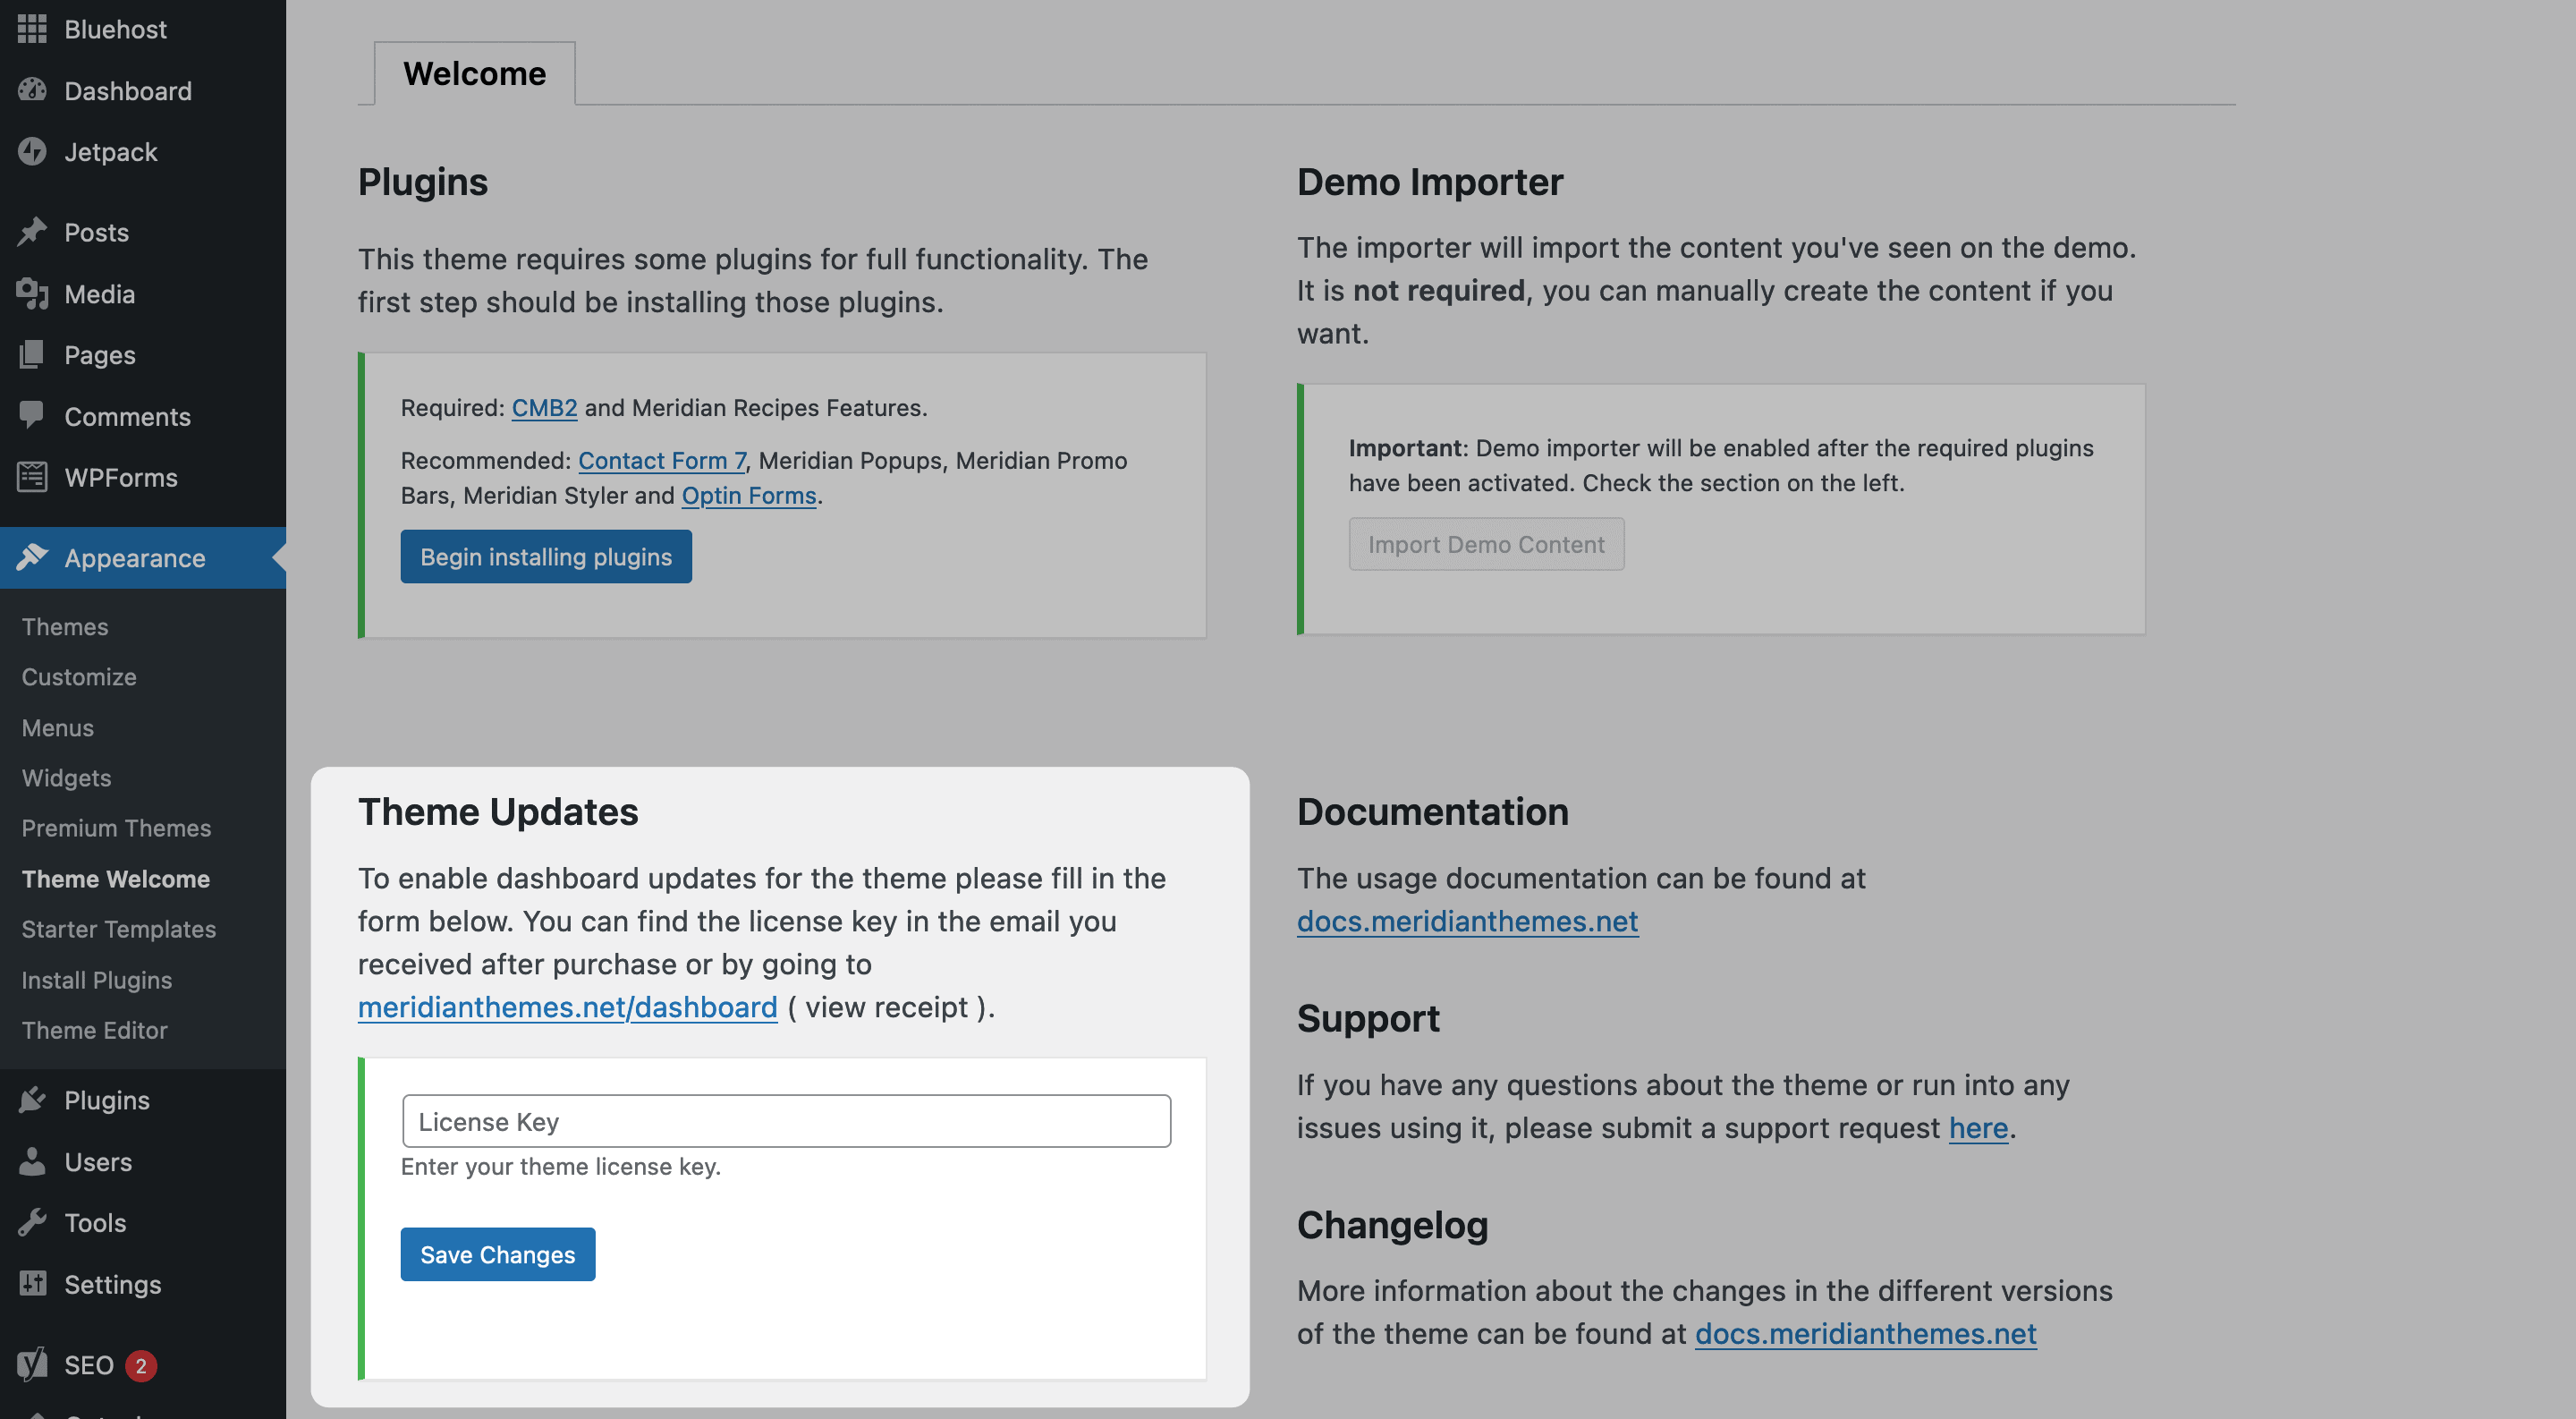Image resolution: width=2576 pixels, height=1419 pixels.
Task: Click Begin installing plugins button
Action: [547, 556]
